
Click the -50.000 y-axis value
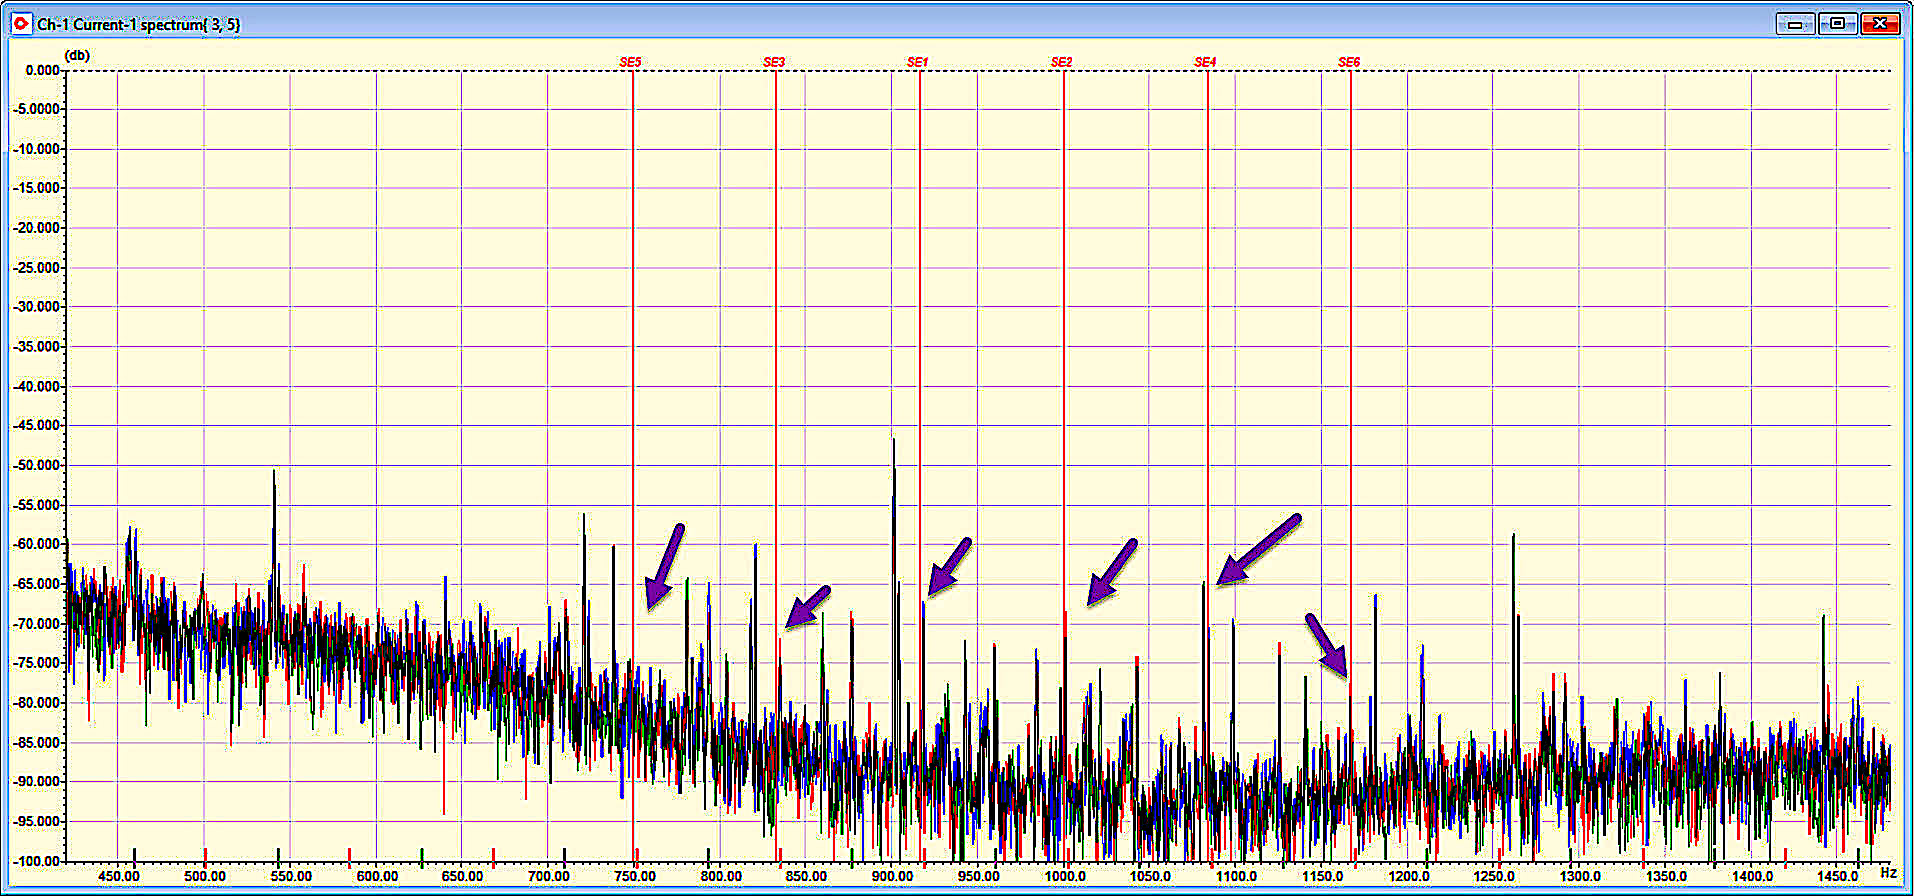click(x=37, y=465)
